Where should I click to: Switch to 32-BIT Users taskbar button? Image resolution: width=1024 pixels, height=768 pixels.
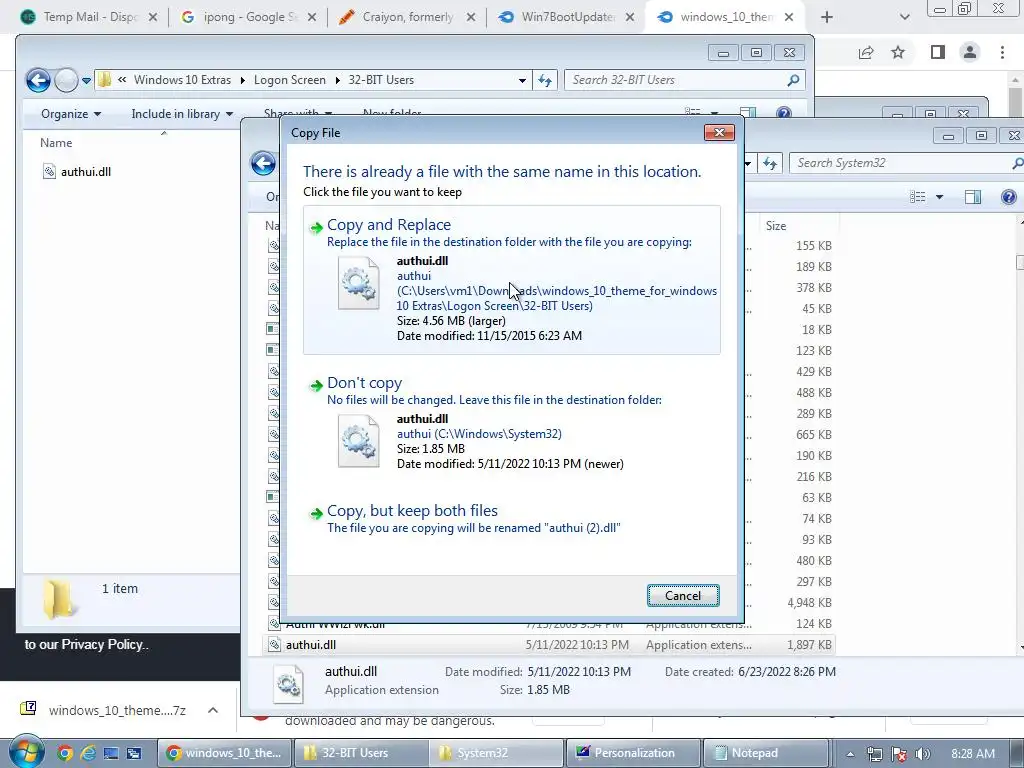pyautogui.click(x=360, y=753)
